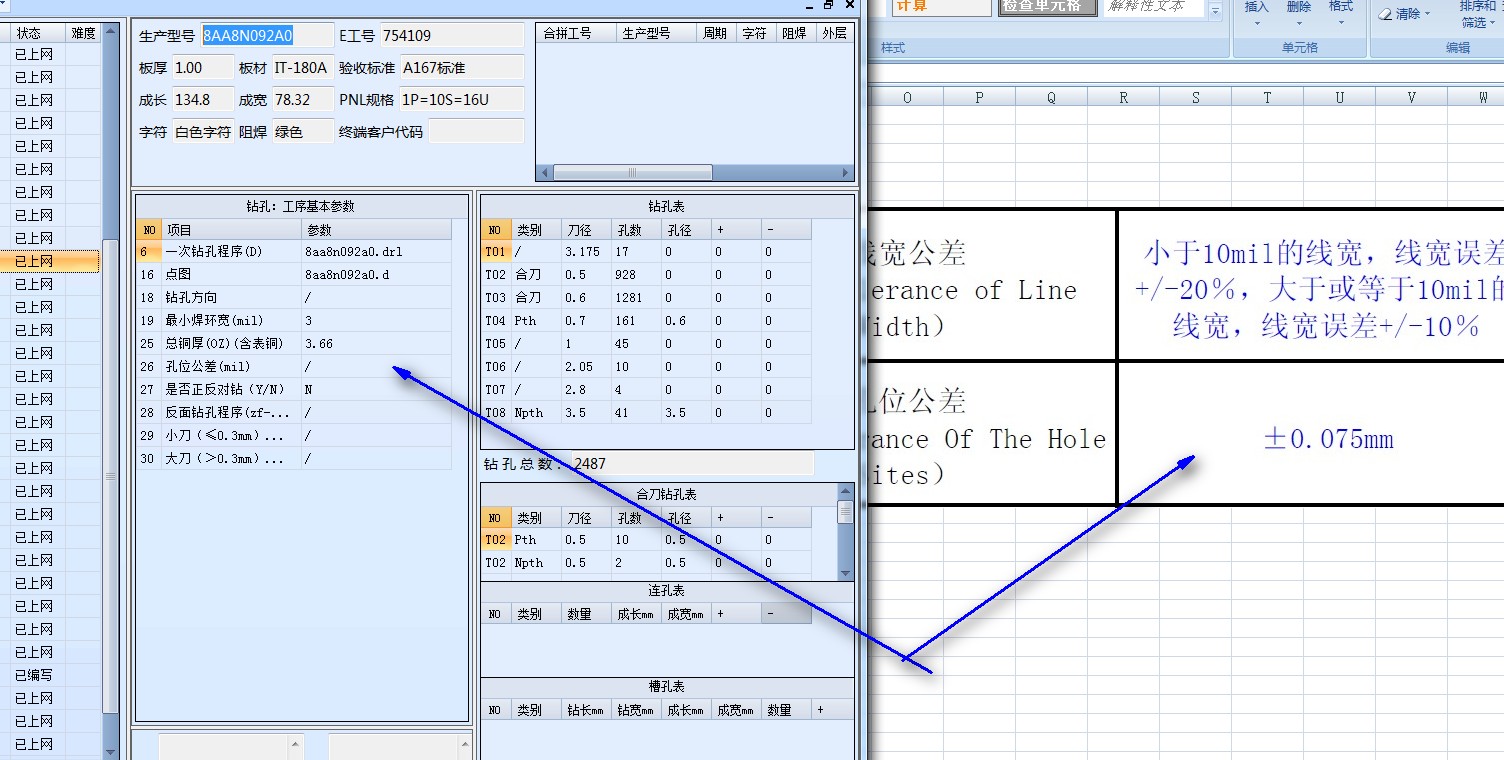Click the 生产型号 field containing 8AA8N092A0

click(267, 35)
